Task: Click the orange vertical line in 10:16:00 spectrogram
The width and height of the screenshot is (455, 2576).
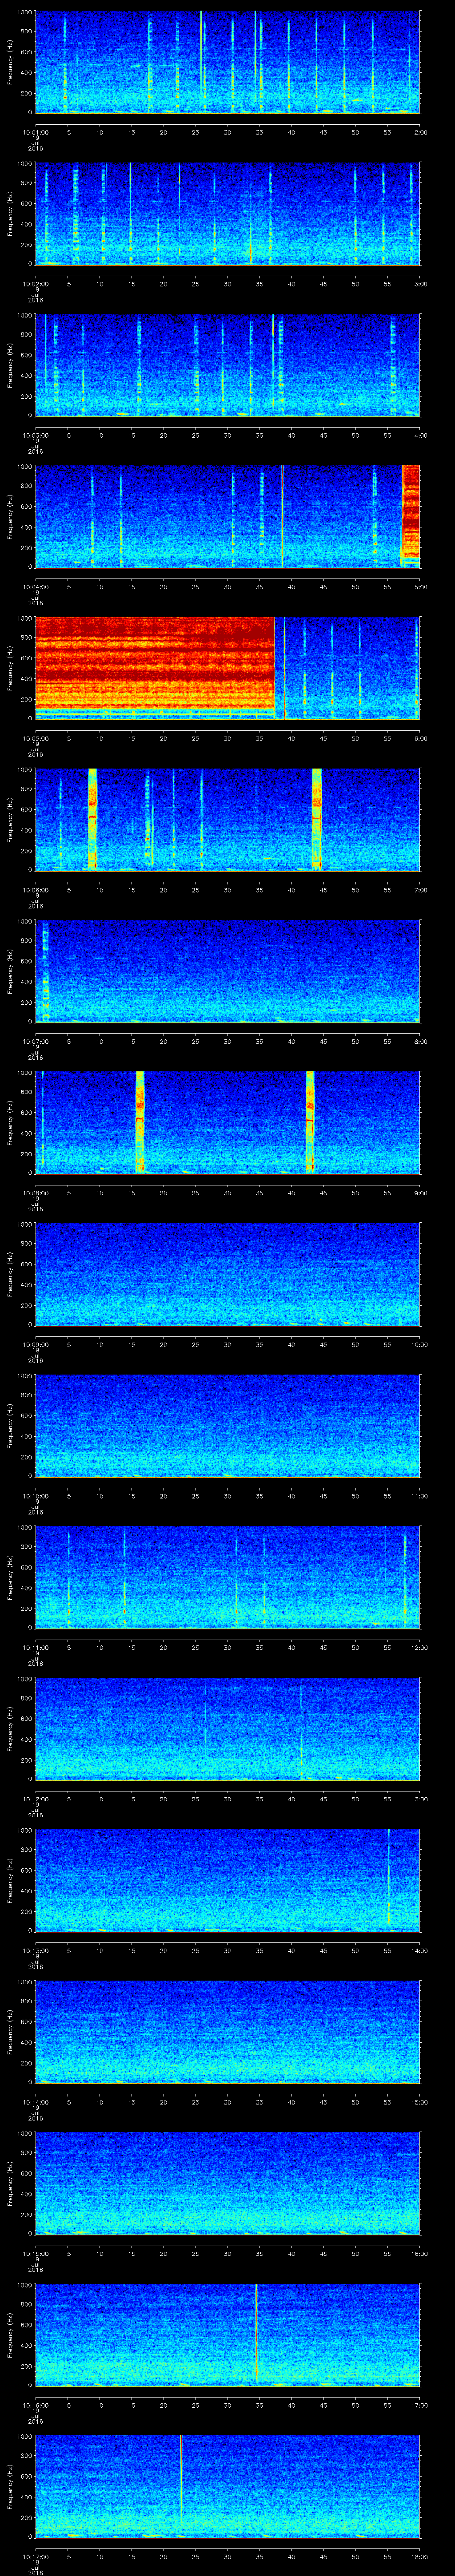Action: (257, 2333)
